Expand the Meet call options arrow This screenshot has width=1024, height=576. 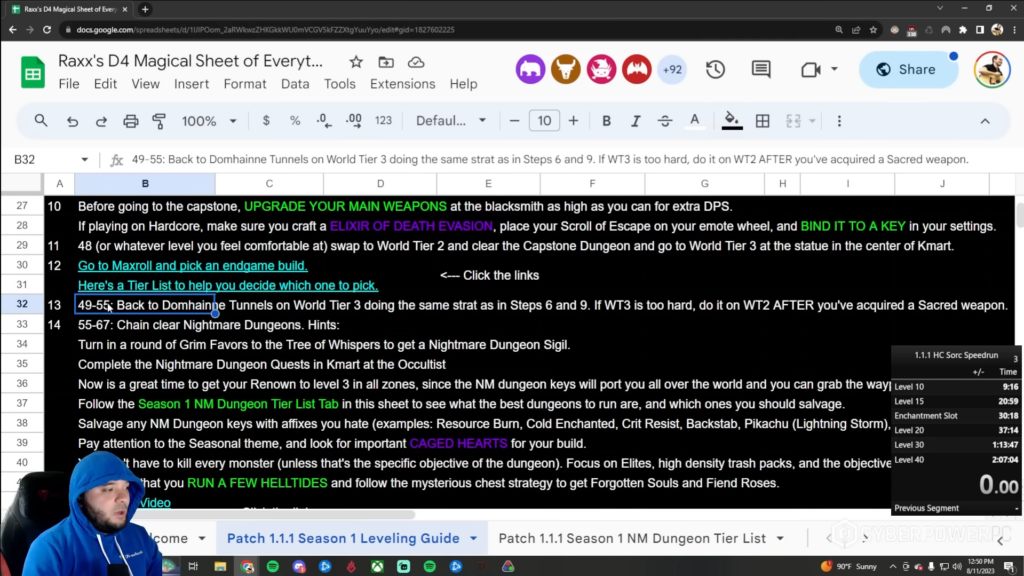point(834,69)
